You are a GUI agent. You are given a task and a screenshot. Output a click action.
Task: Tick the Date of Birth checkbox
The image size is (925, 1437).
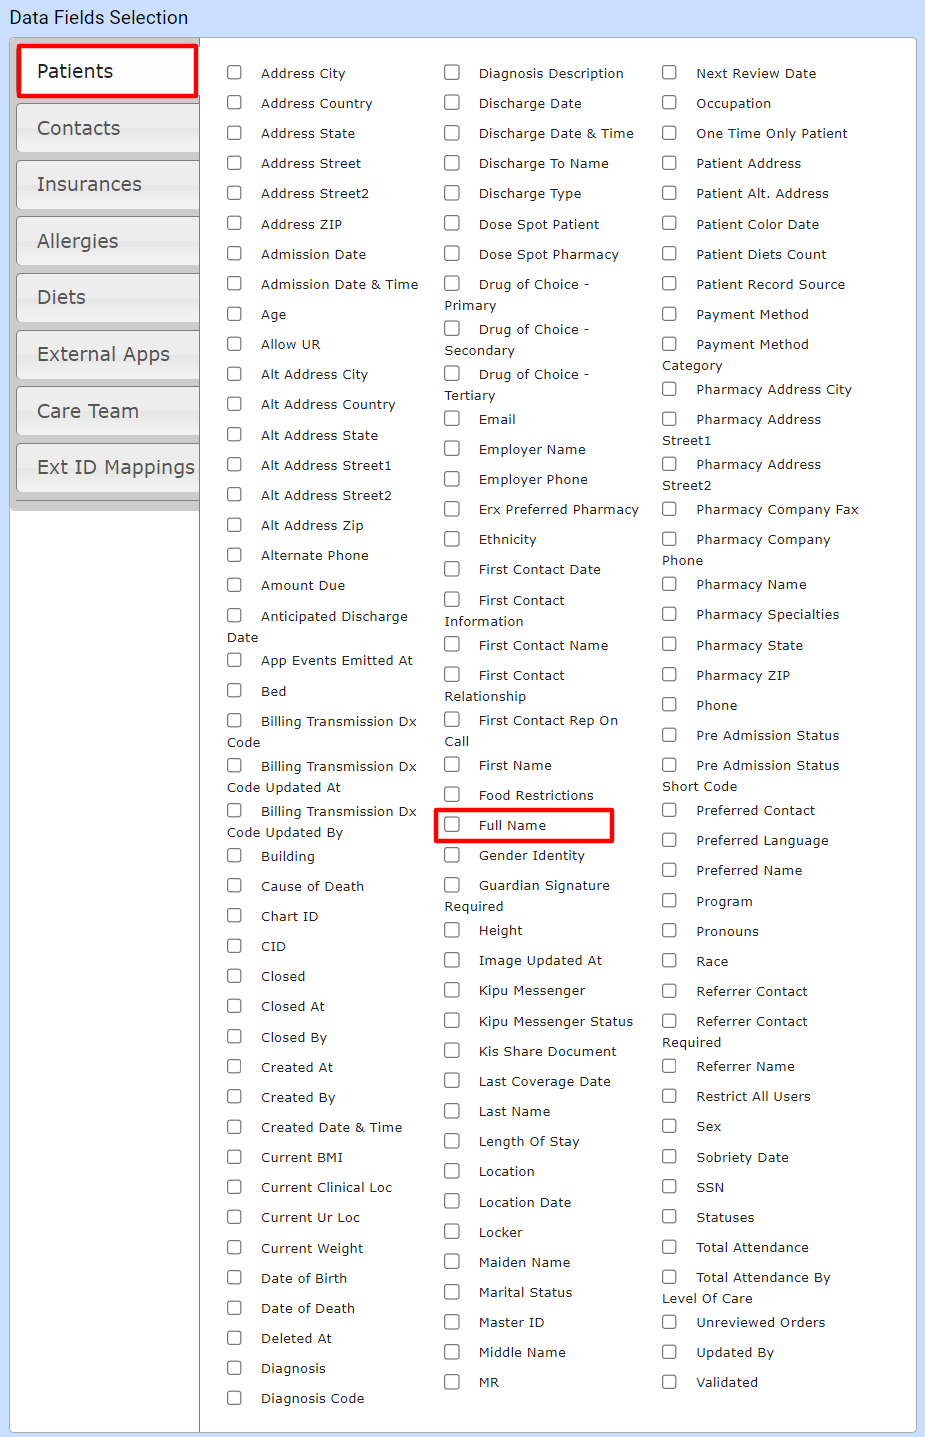(234, 1278)
